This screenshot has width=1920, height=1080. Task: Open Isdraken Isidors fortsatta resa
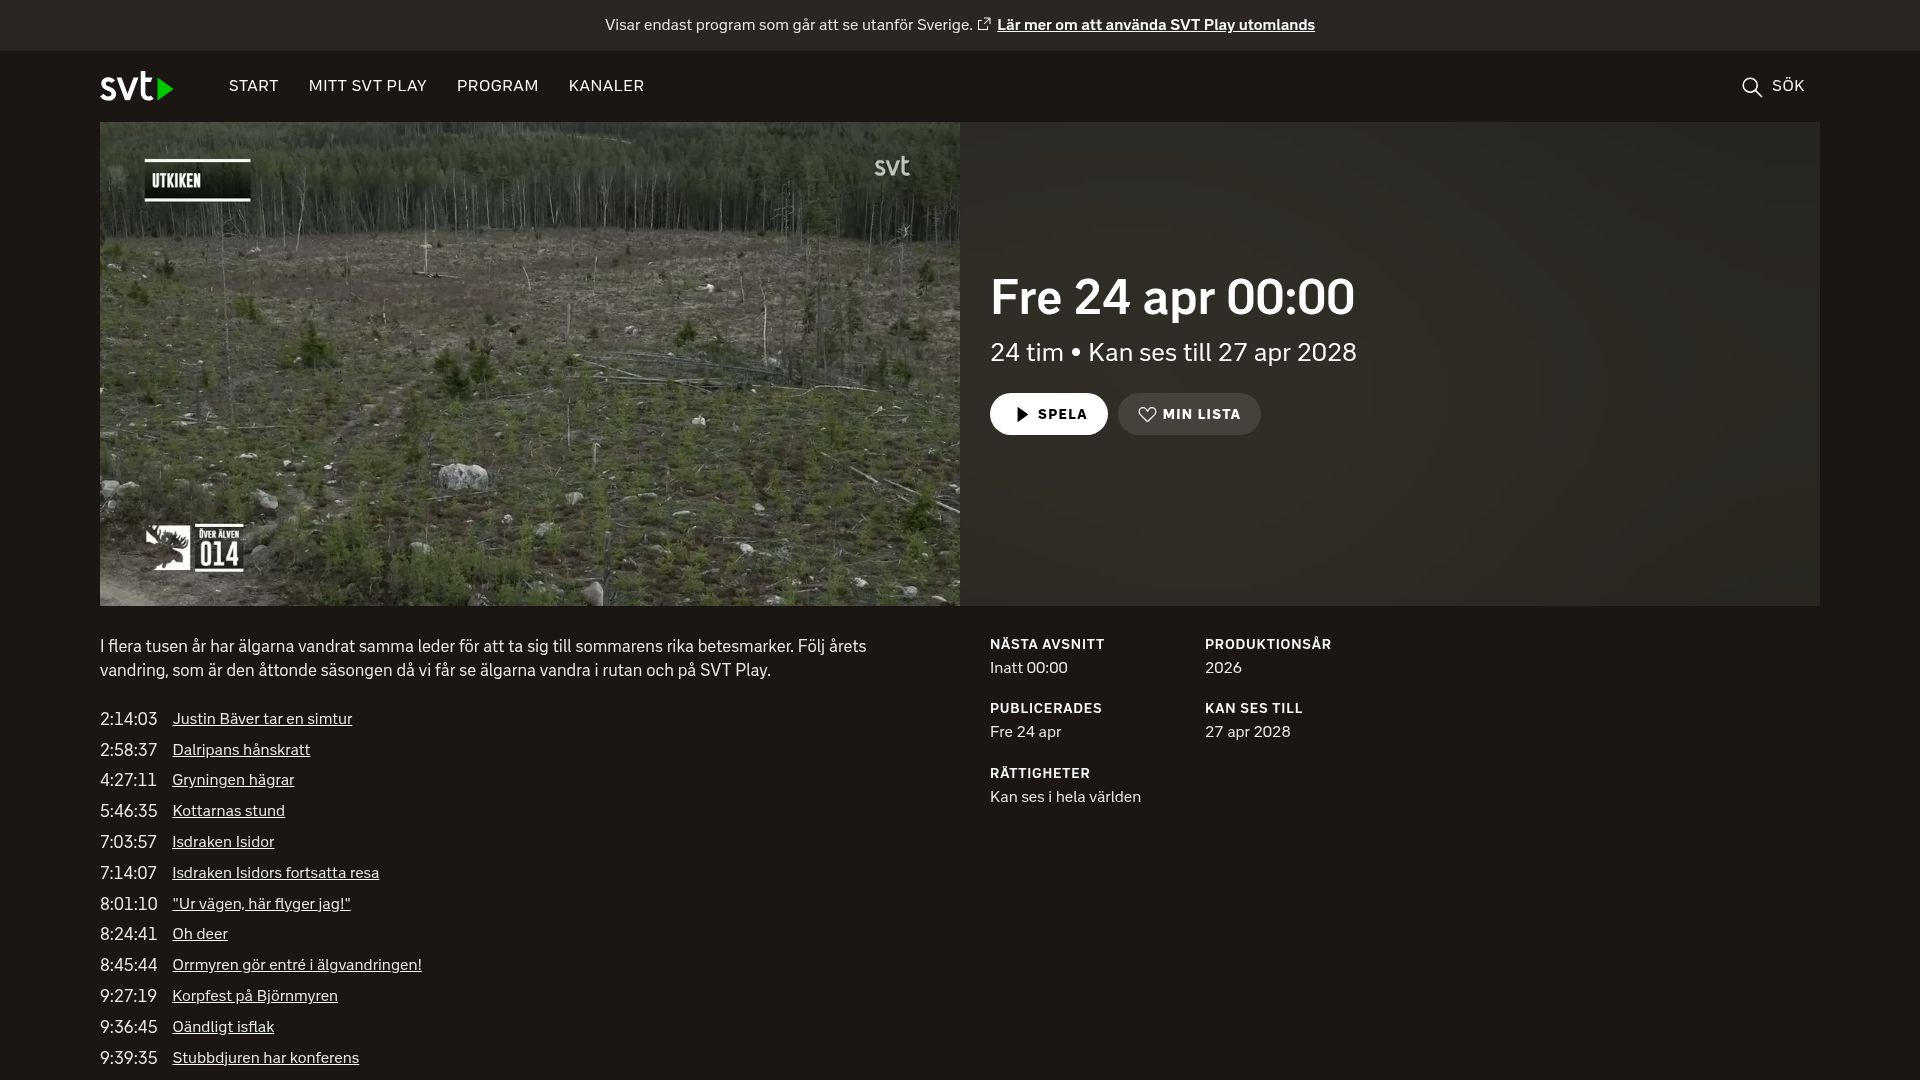tap(275, 873)
